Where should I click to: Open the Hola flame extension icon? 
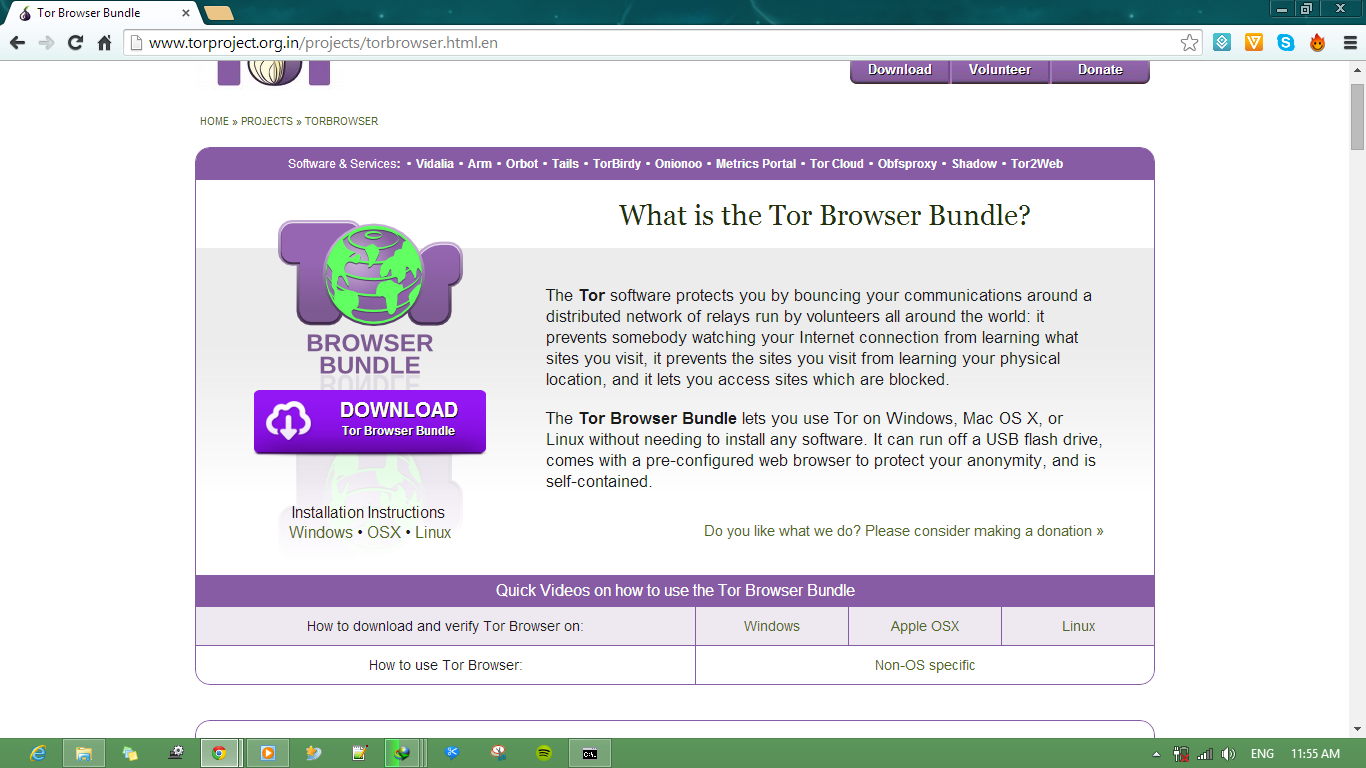(x=1318, y=43)
